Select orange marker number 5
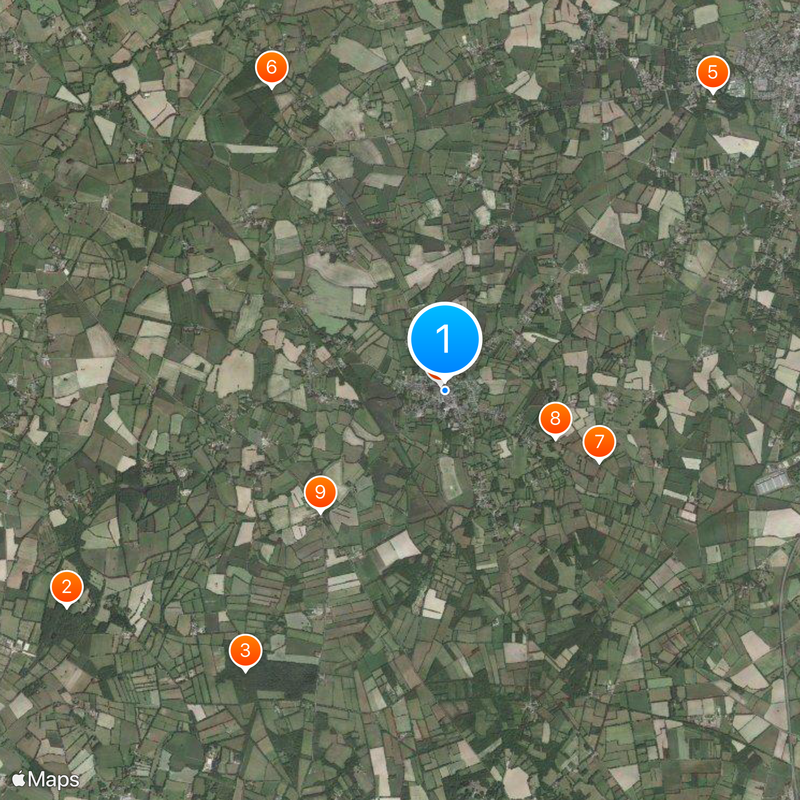 [x=713, y=73]
